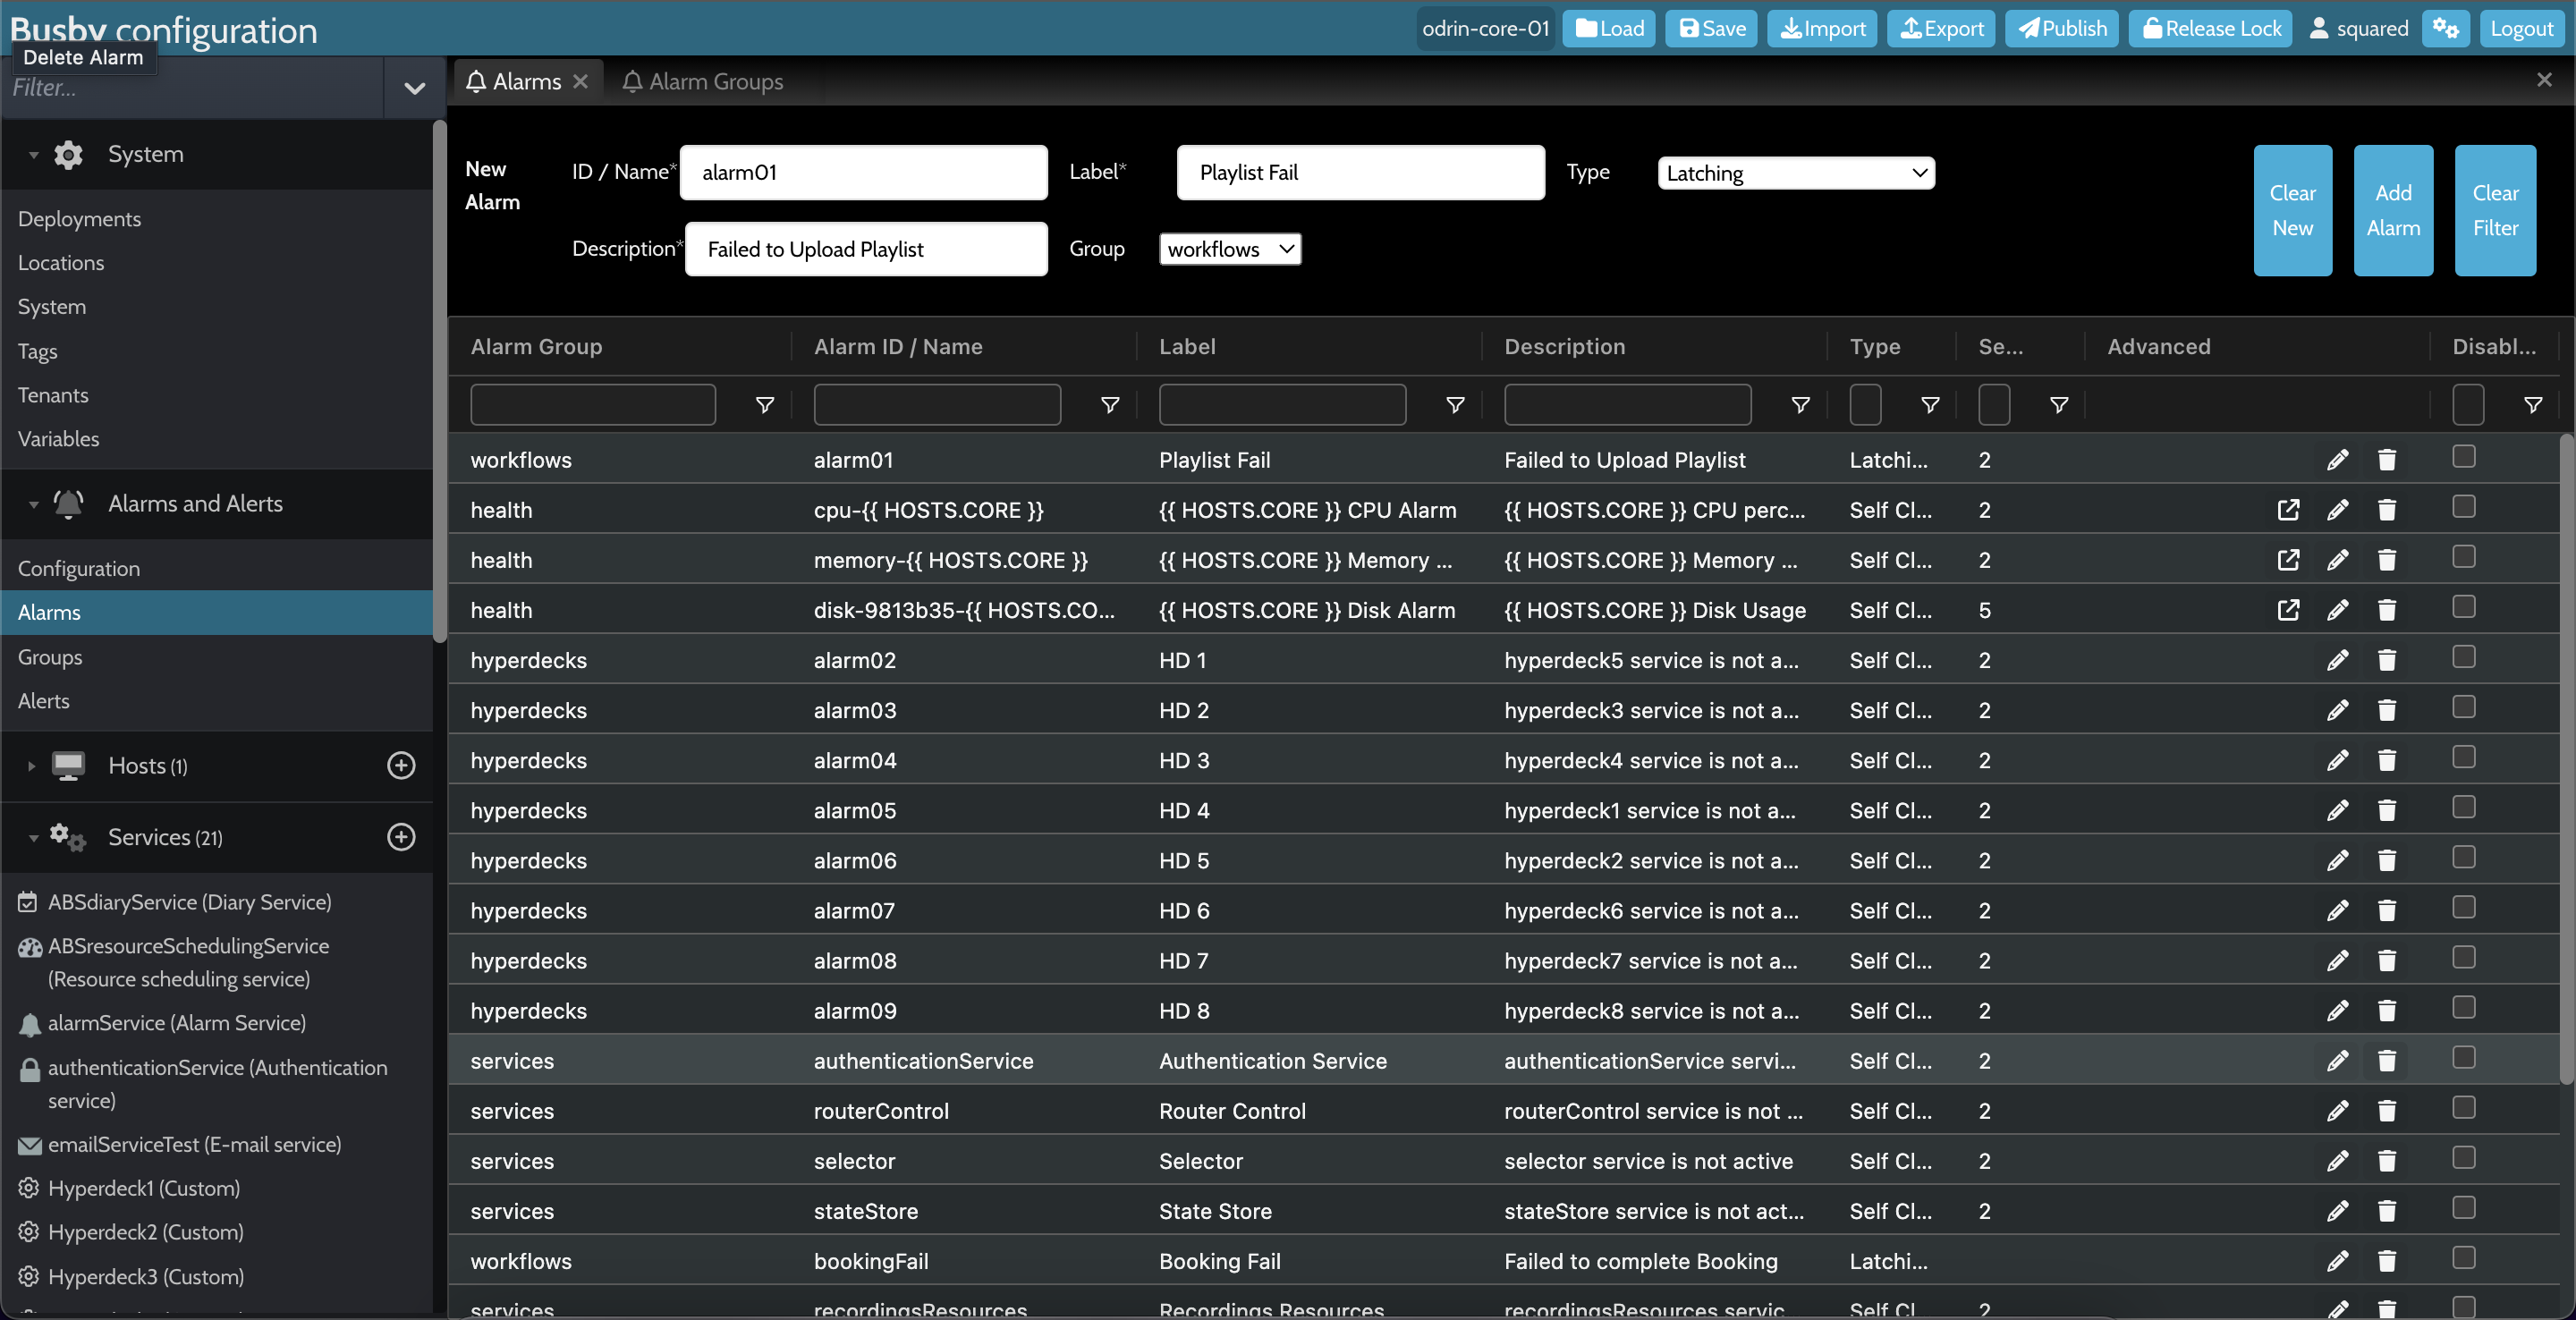
Task: Toggle the Disabled column filter checkbox
Action: 2468,405
